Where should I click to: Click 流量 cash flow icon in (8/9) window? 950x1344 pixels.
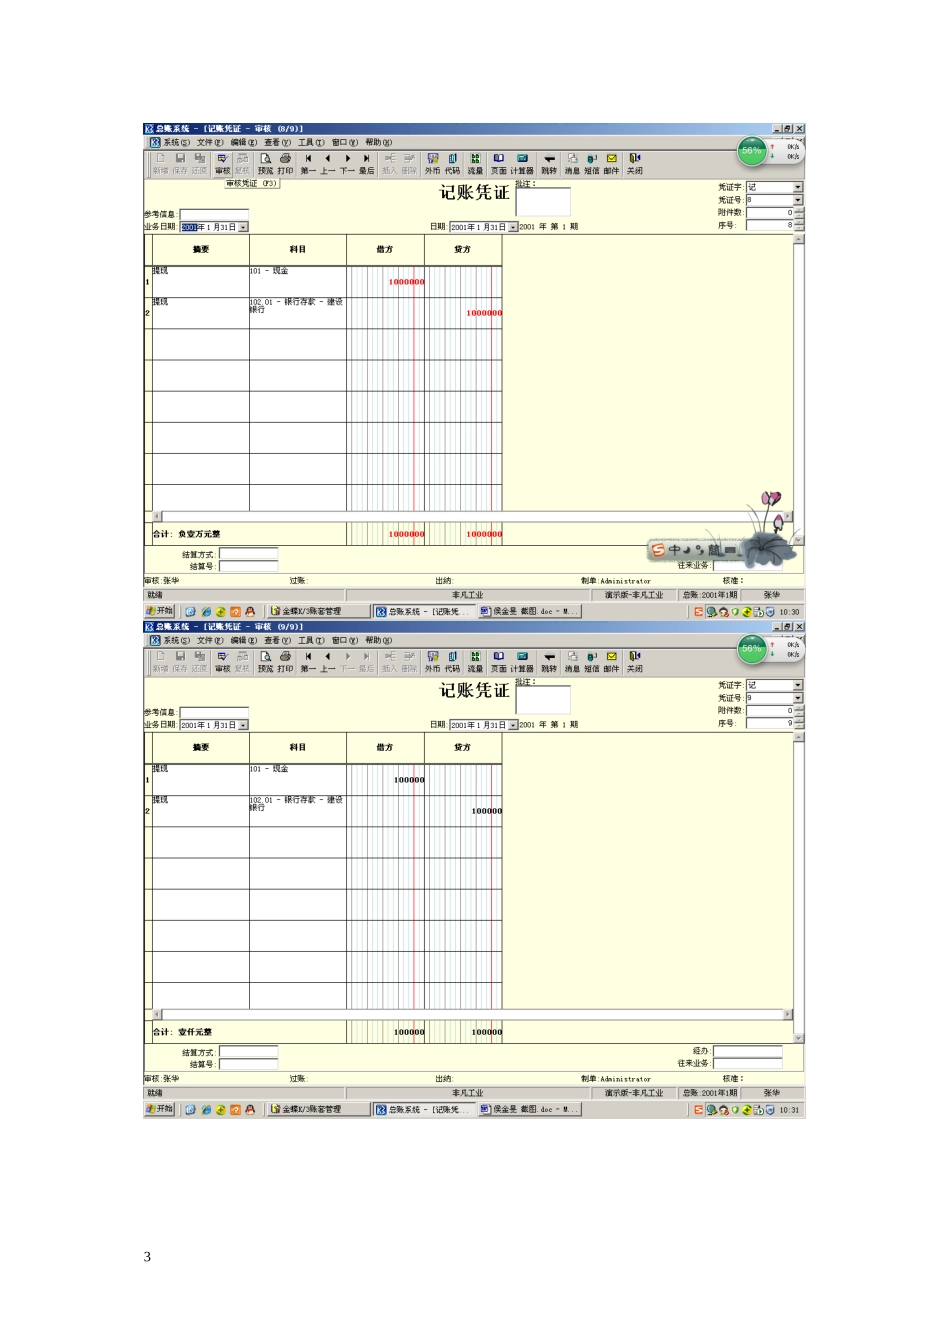[475, 164]
